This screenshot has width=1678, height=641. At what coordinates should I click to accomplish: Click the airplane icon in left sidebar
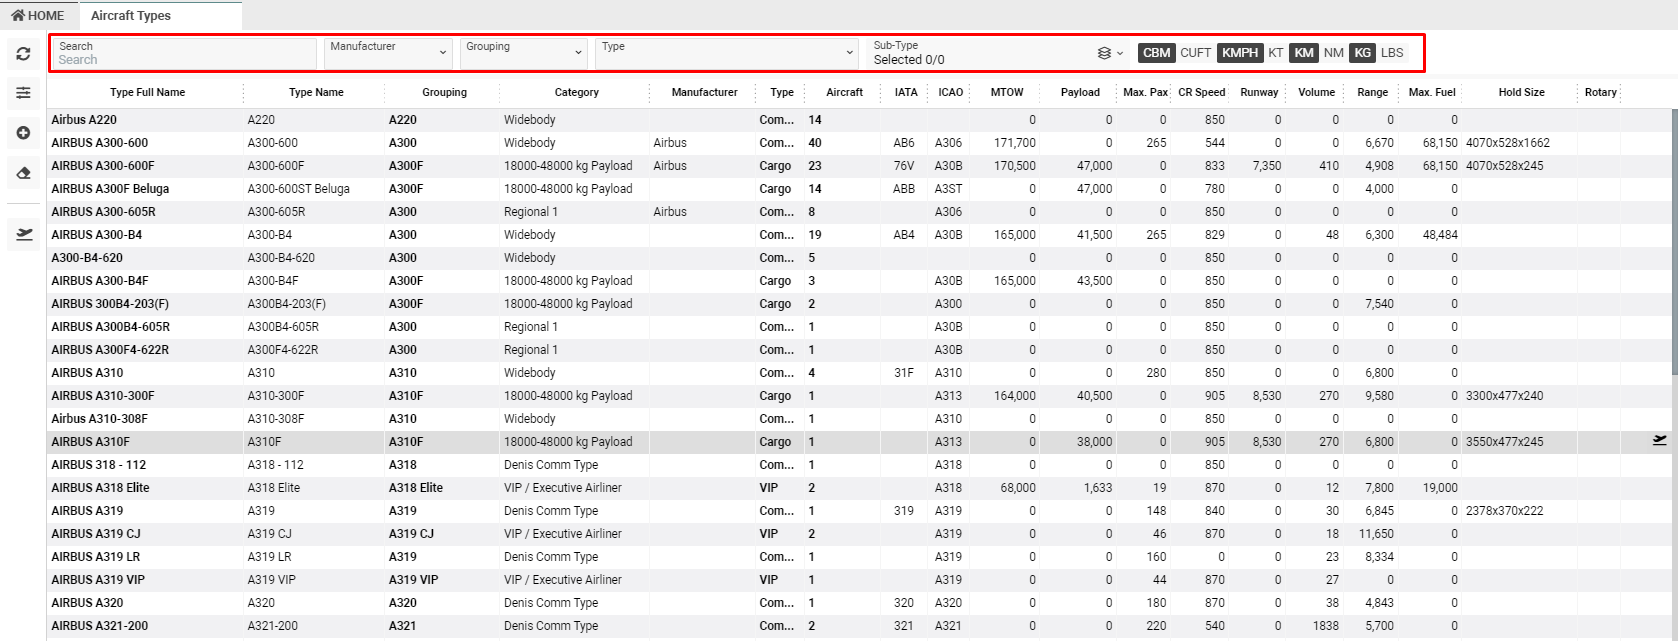24,234
